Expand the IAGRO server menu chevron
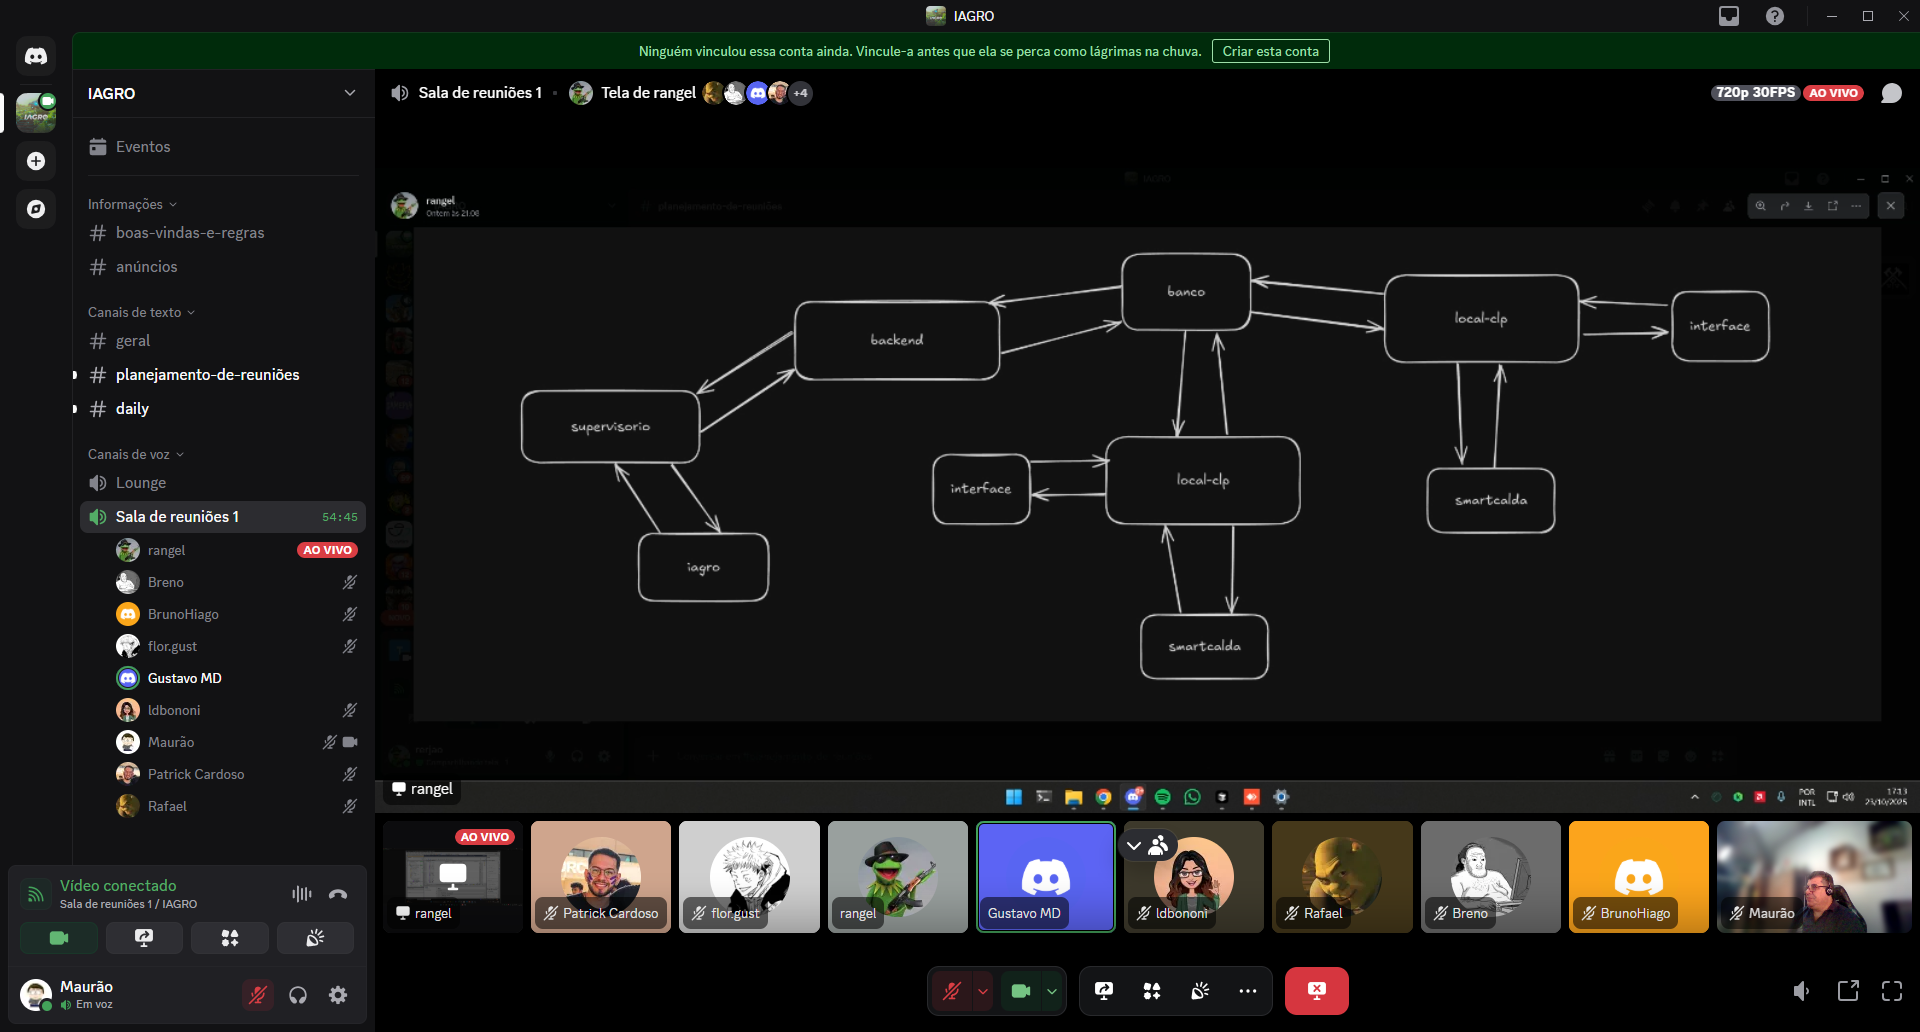Viewport: 1920px width, 1032px height. coord(350,93)
